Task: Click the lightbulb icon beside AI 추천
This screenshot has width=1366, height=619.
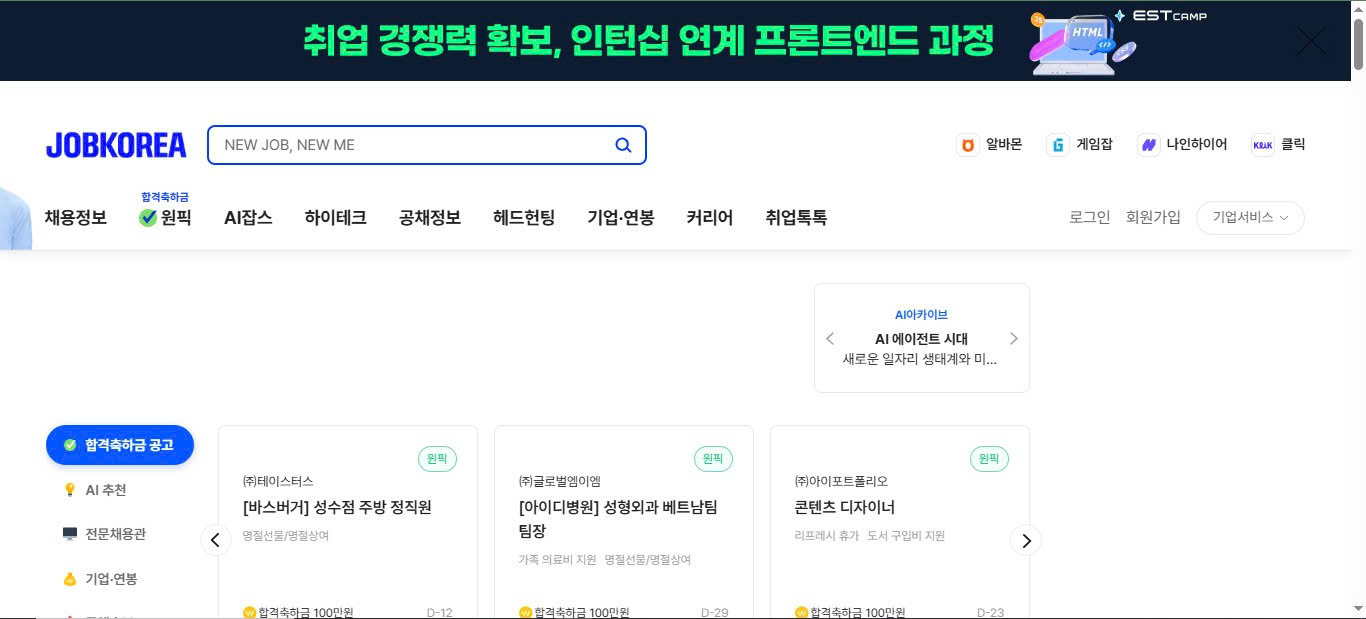Action: pos(70,490)
